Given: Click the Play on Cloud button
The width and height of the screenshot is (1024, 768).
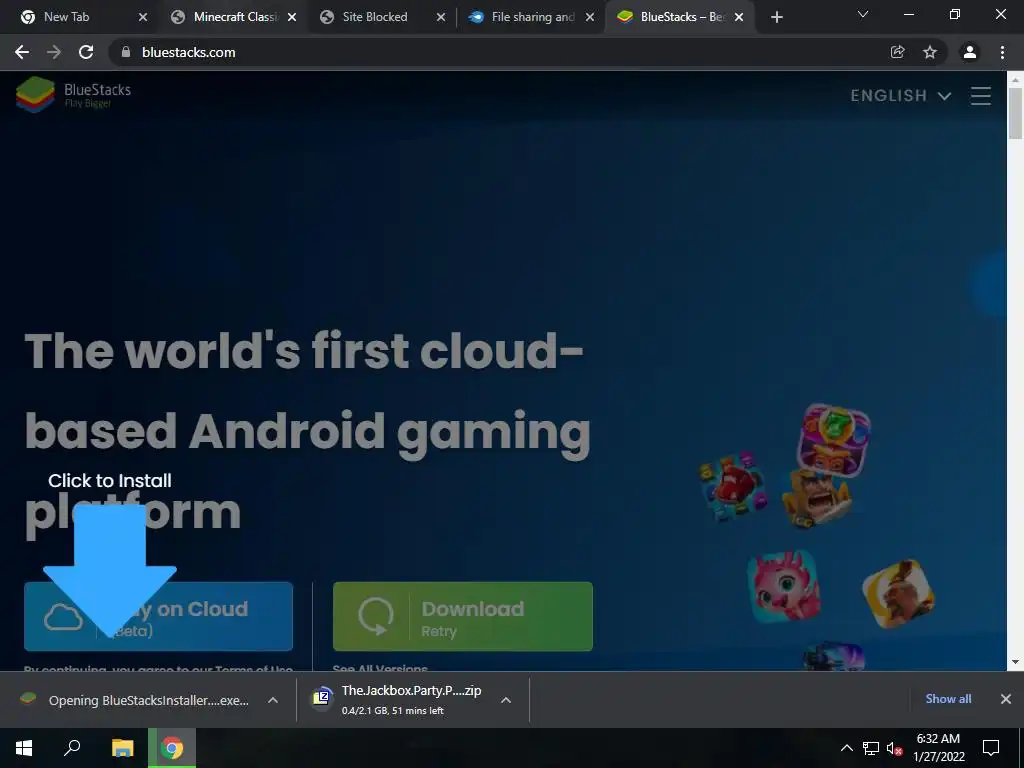Looking at the screenshot, I should [x=158, y=616].
